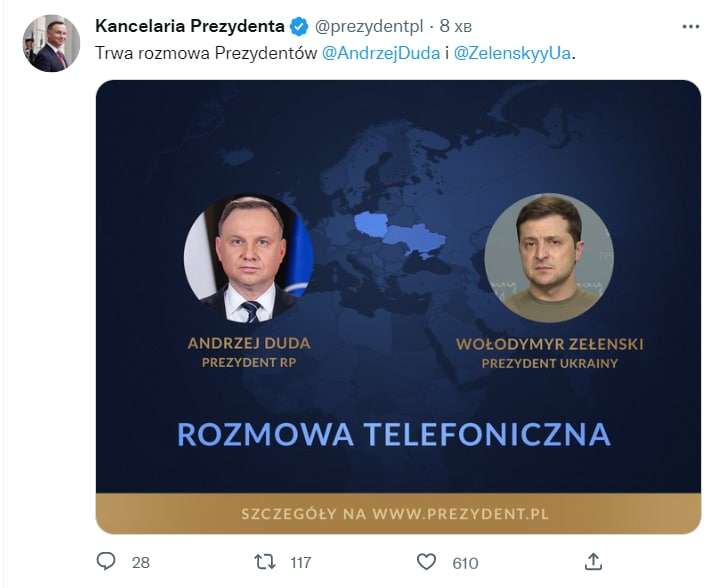The height and width of the screenshot is (588, 722).
Task: Click the gold WWW.PREZYDENT.PL banner in image
Action: pos(397,514)
